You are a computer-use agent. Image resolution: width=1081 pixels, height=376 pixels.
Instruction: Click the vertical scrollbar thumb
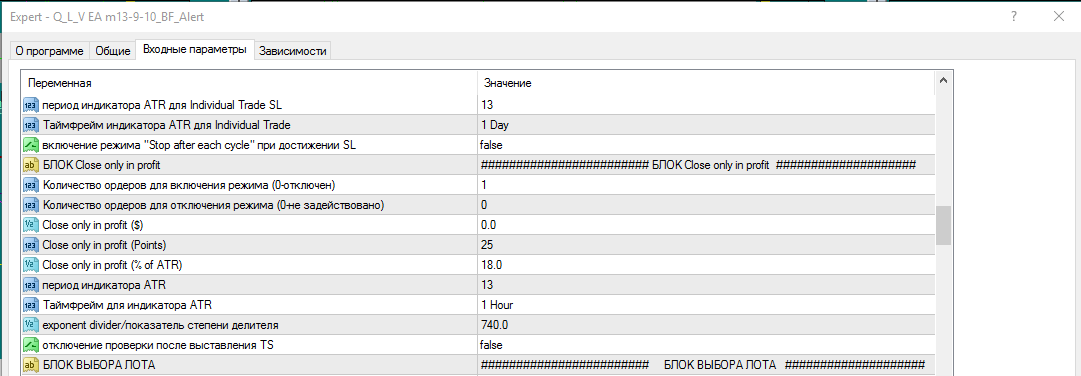coord(944,226)
